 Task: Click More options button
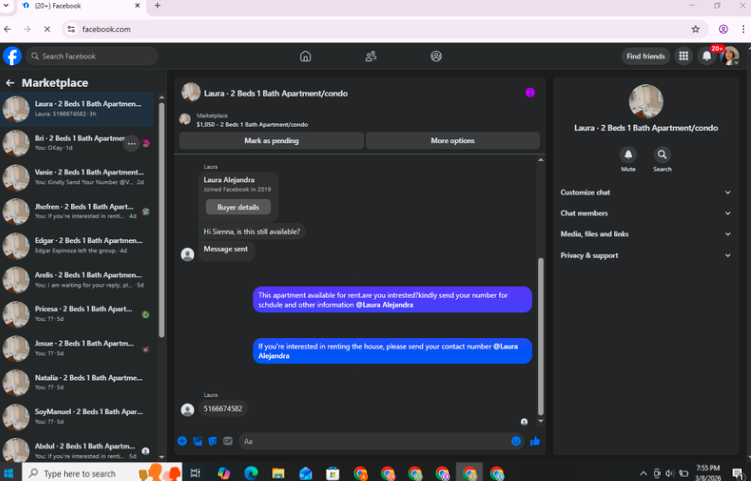[453, 140]
